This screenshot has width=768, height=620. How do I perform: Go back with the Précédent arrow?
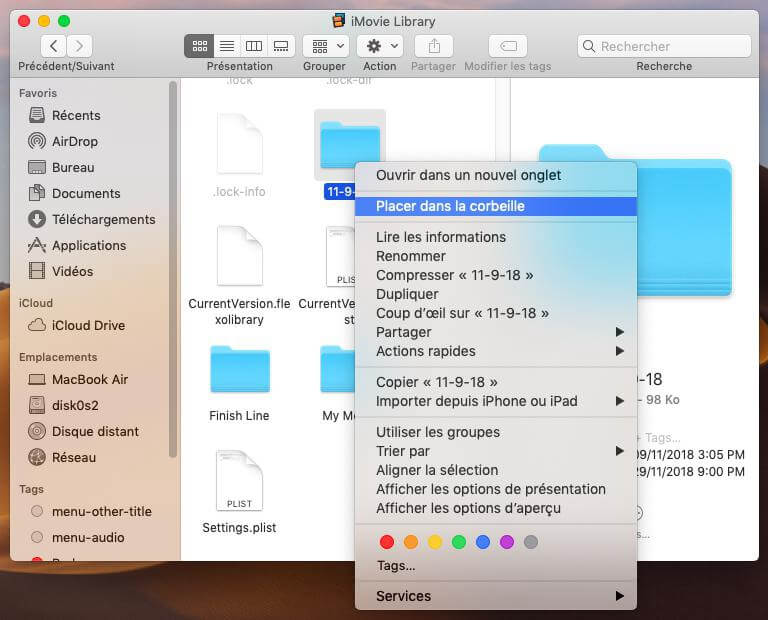point(53,46)
